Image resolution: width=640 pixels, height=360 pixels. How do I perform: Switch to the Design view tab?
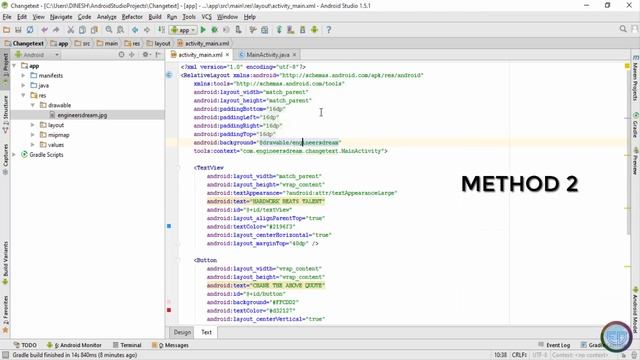[182, 332]
